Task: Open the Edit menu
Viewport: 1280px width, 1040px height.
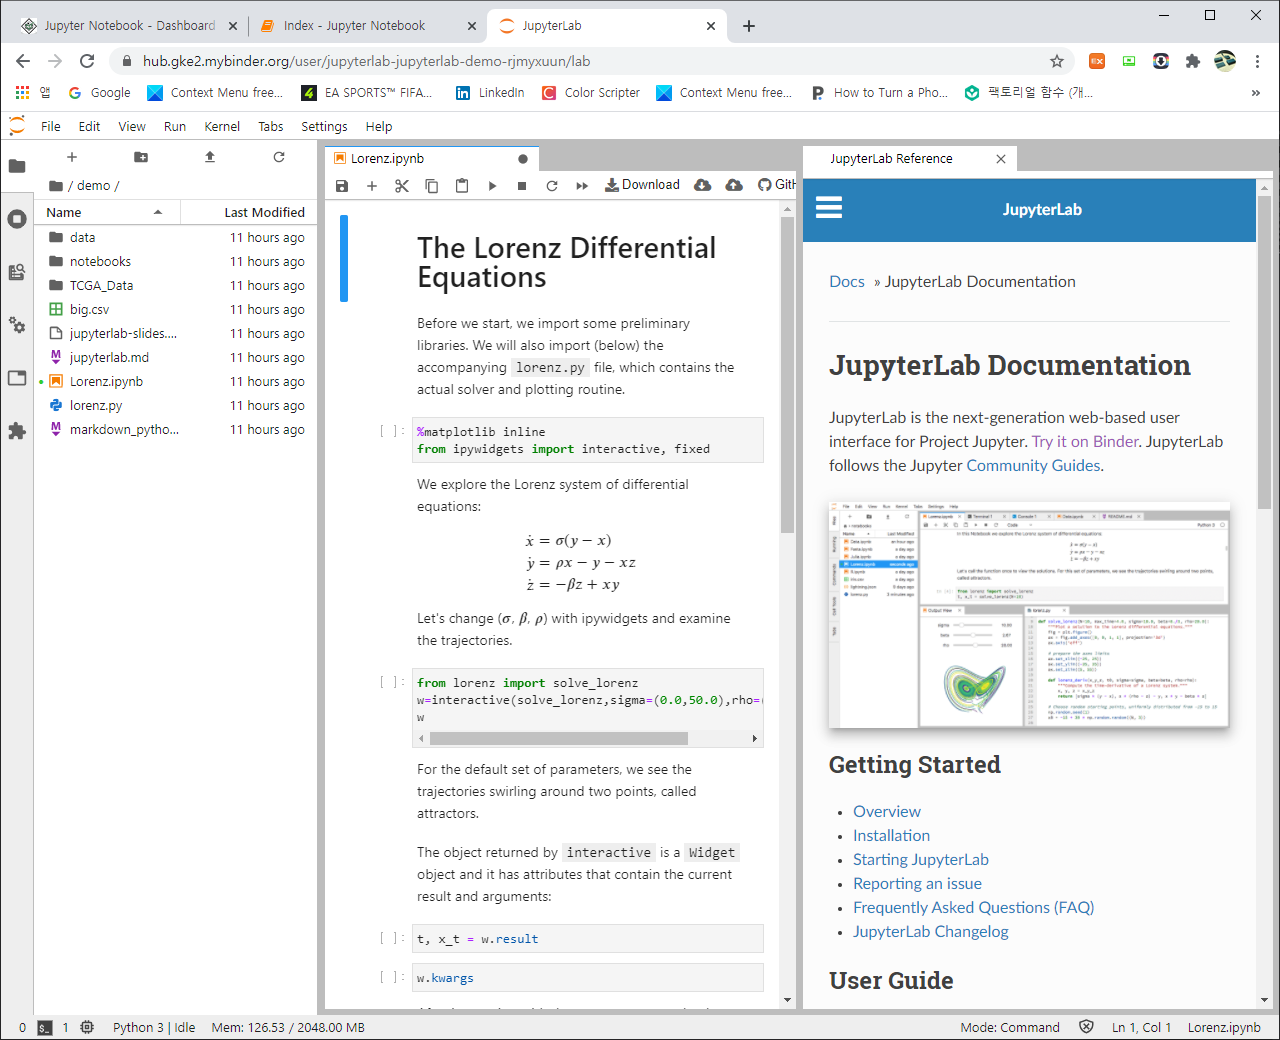Action: point(90,127)
